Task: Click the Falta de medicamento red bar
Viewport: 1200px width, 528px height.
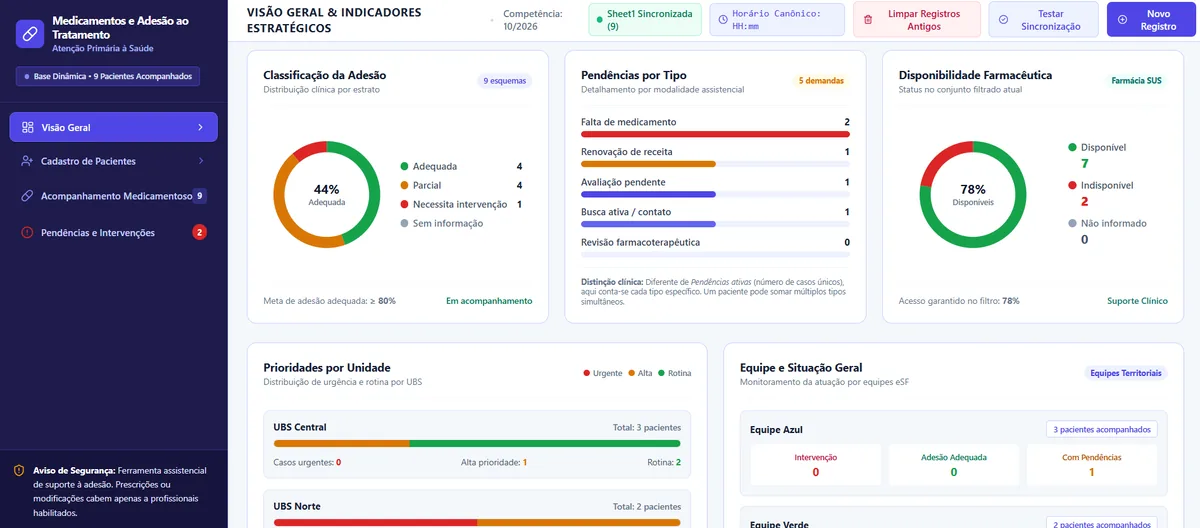Action: [x=715, y=134]
